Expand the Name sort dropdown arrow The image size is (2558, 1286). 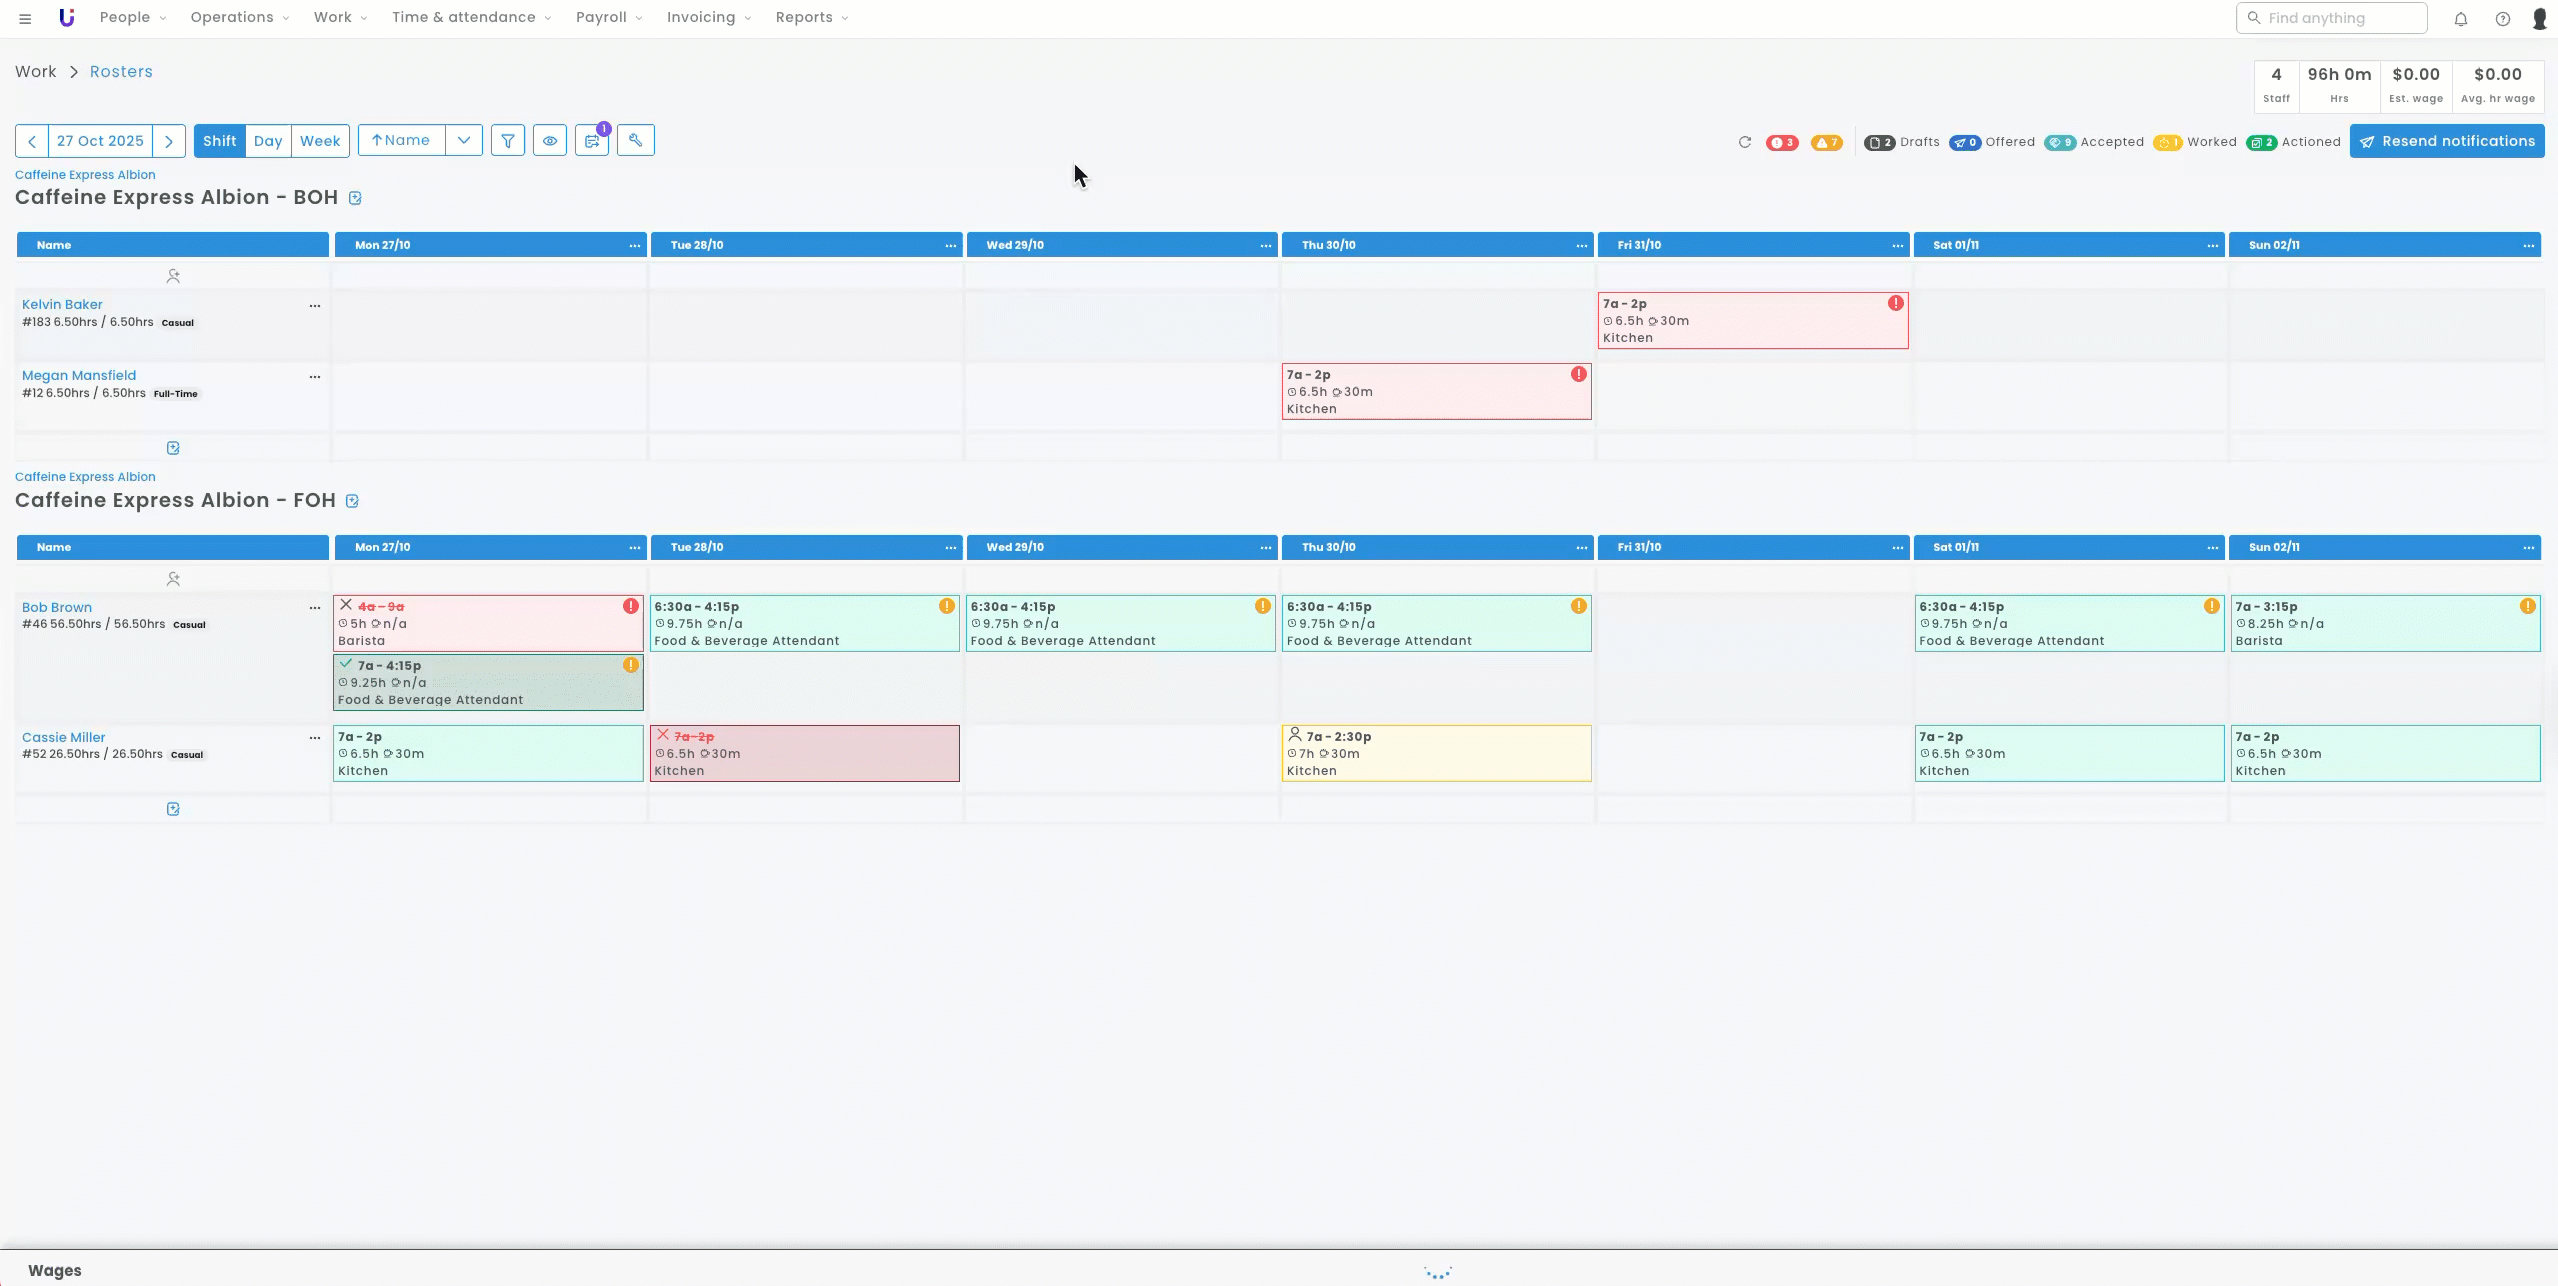tap(464, 141)
